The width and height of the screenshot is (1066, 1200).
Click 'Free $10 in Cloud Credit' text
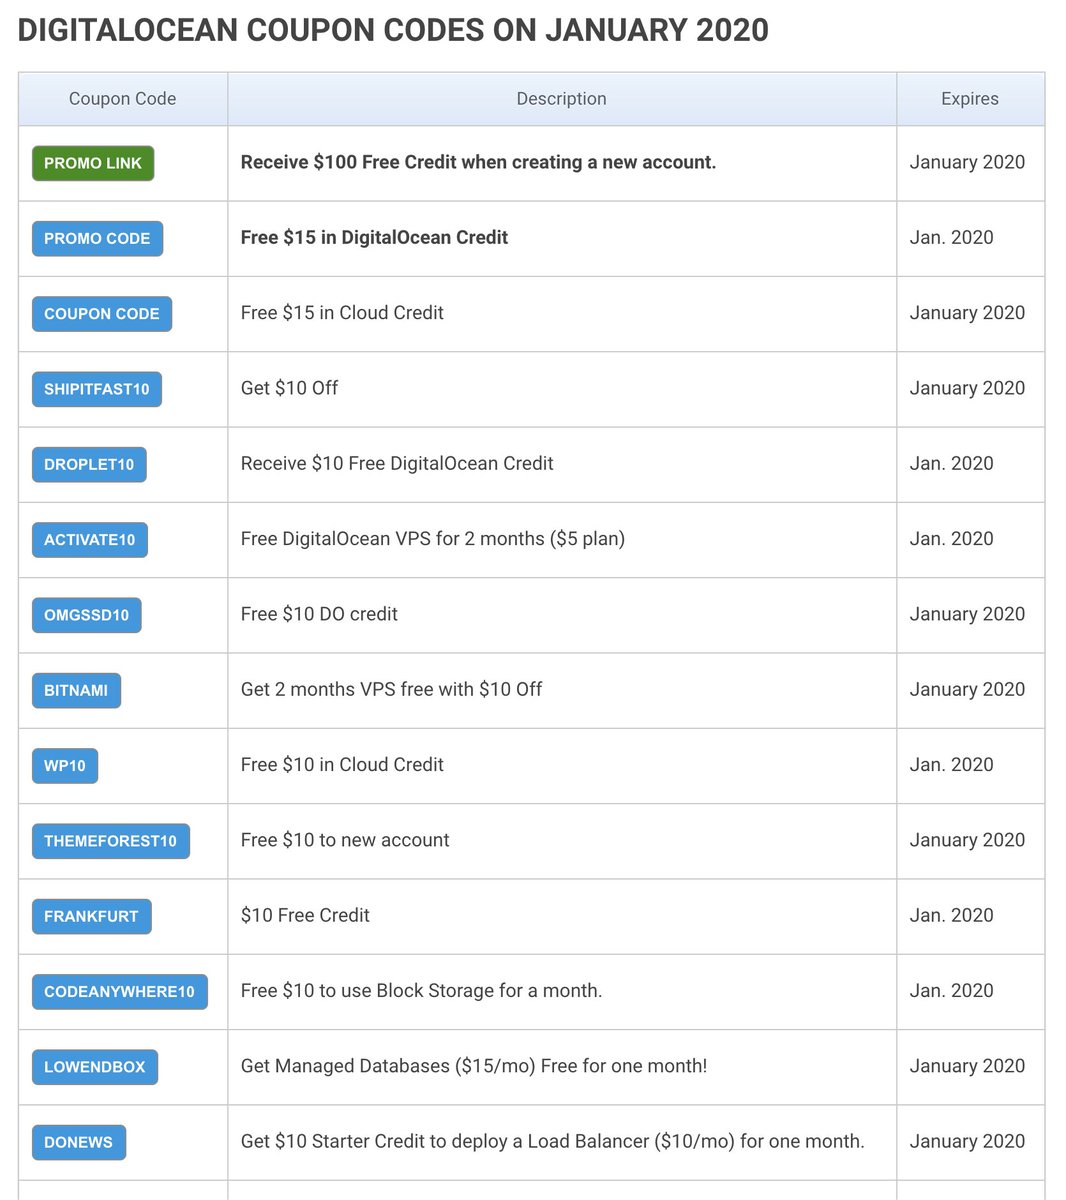(342, 764)
